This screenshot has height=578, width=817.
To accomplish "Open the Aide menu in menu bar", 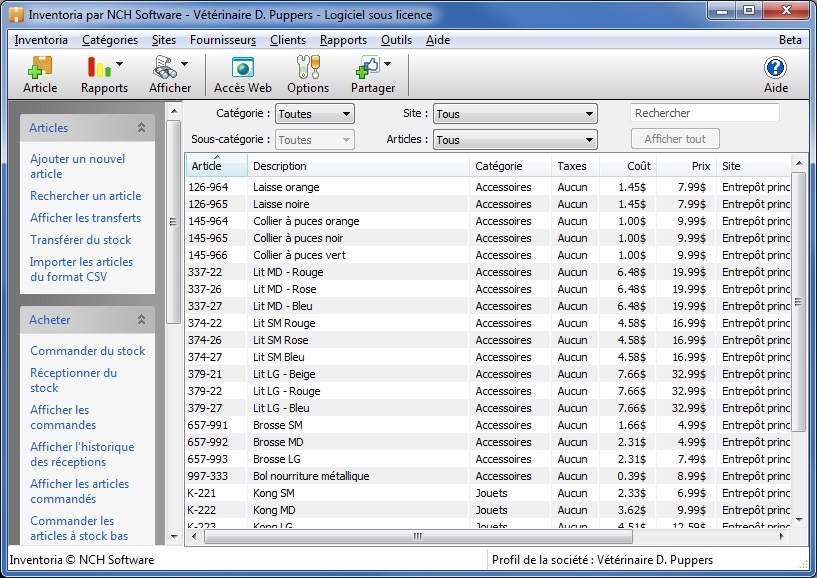I will click(x=438, y=40).
